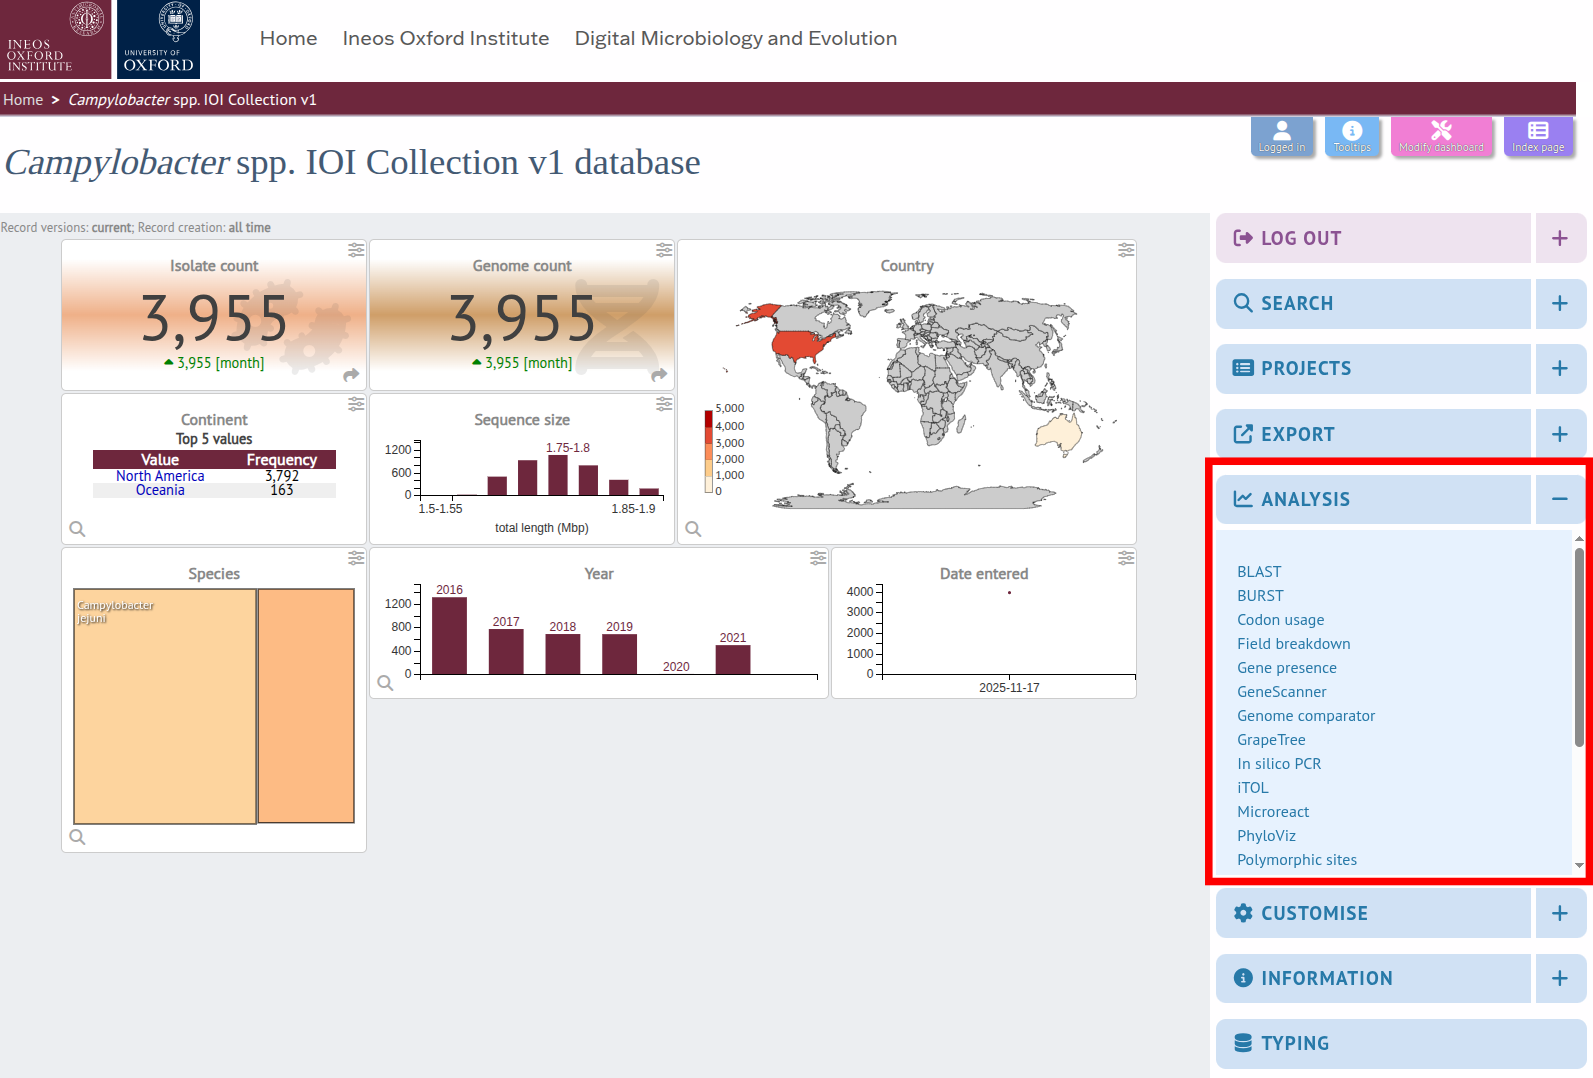The height and width of the screenshot is (1078, 1593).
Task: Open the Index page icon
Action: [1537, 136]
